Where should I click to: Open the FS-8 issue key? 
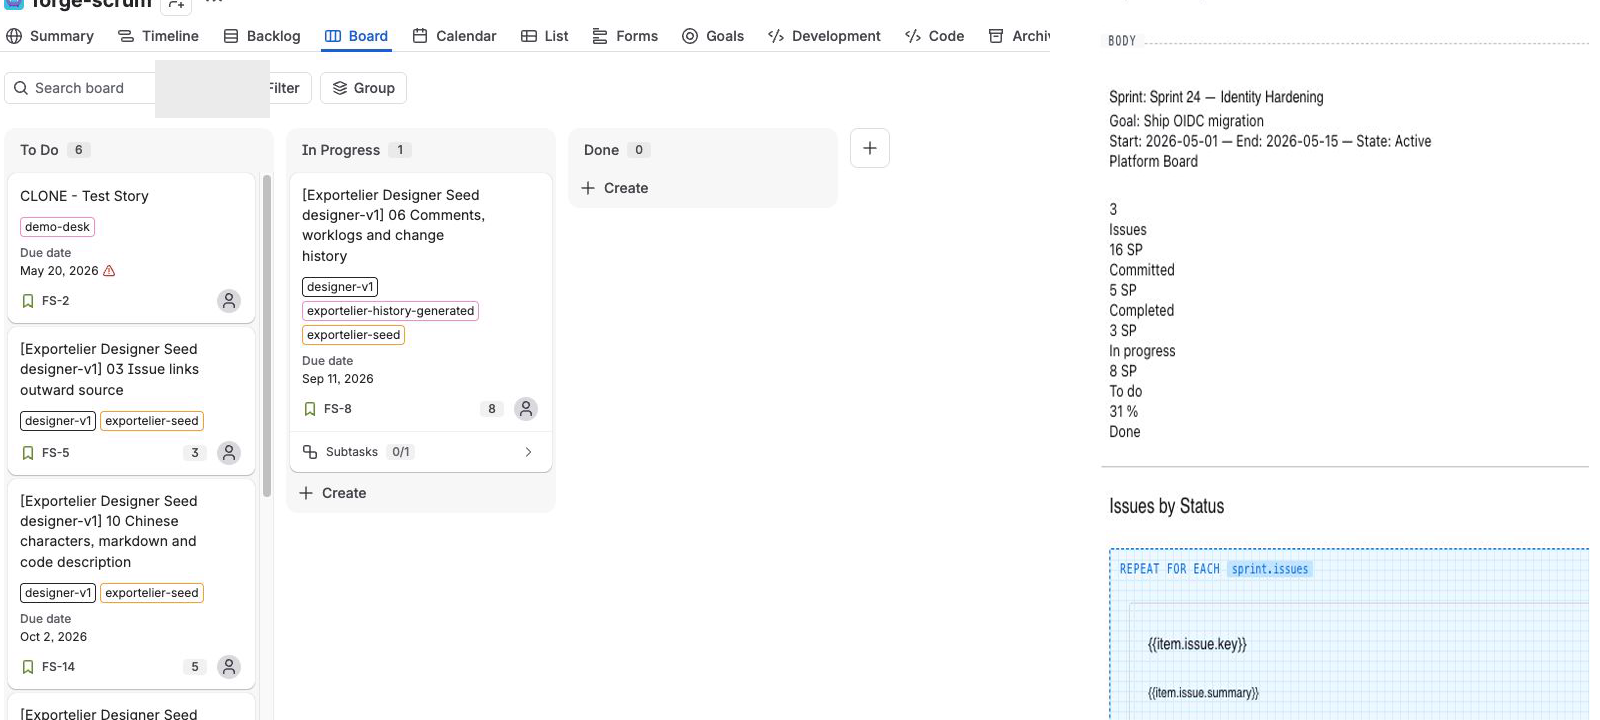[x=338, y=409]
